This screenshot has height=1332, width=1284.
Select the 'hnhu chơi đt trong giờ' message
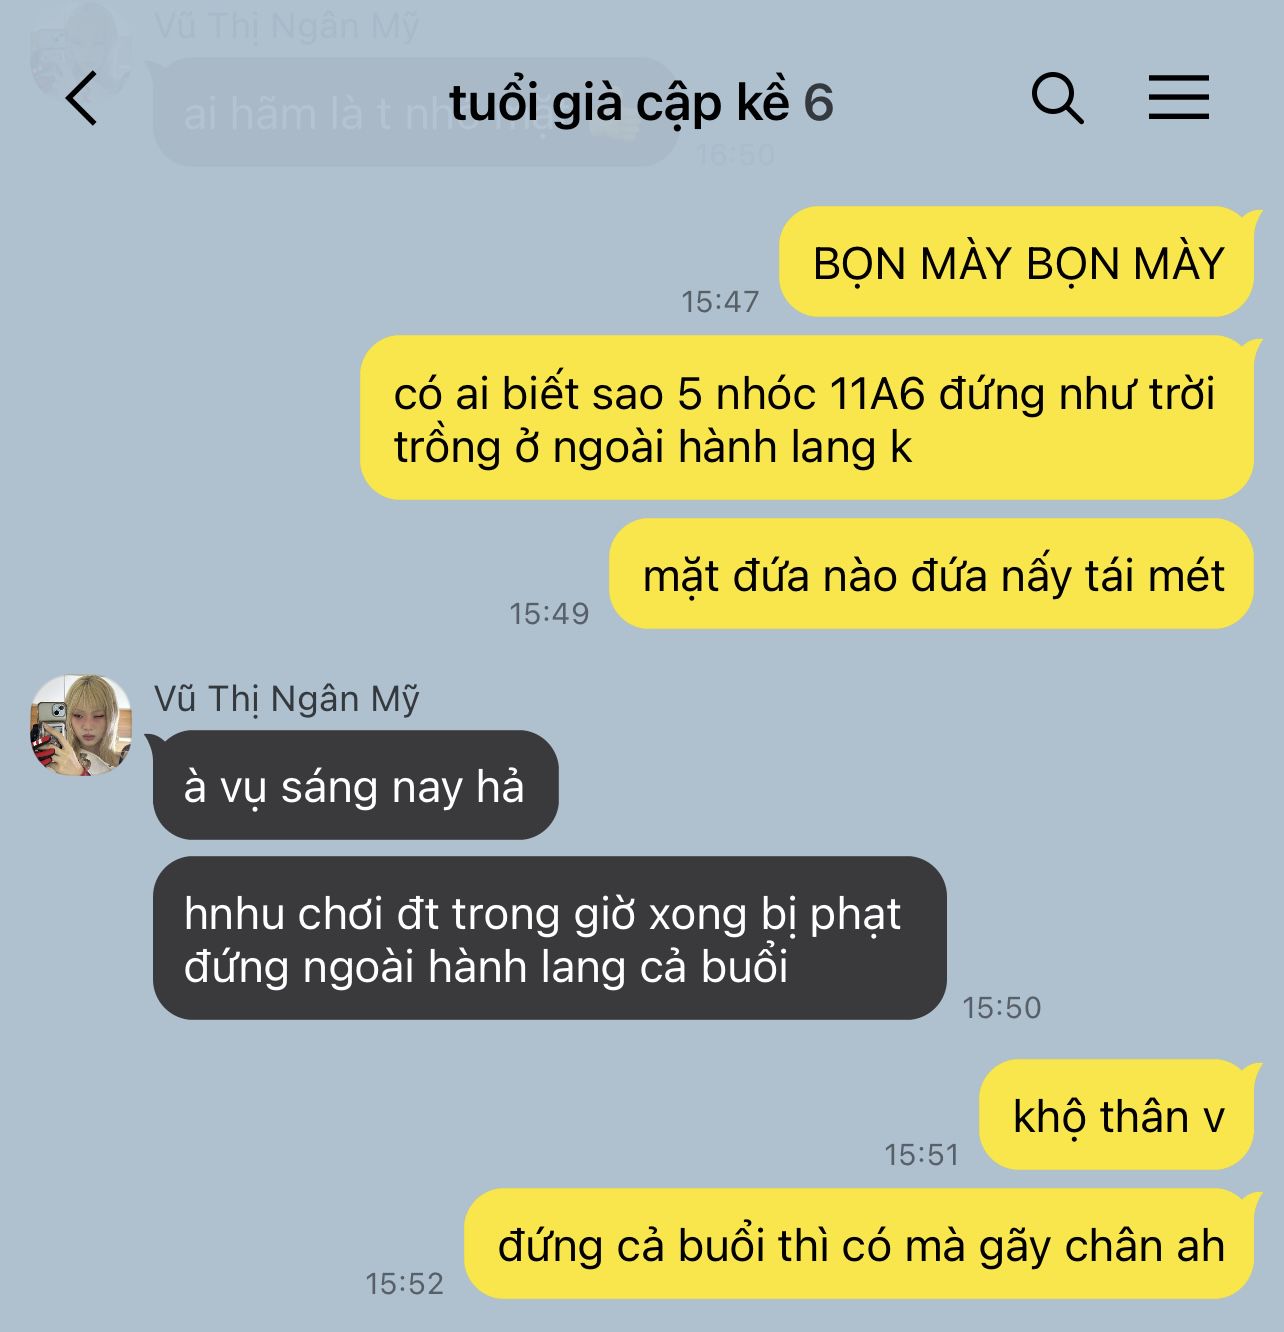coord(549,939)
